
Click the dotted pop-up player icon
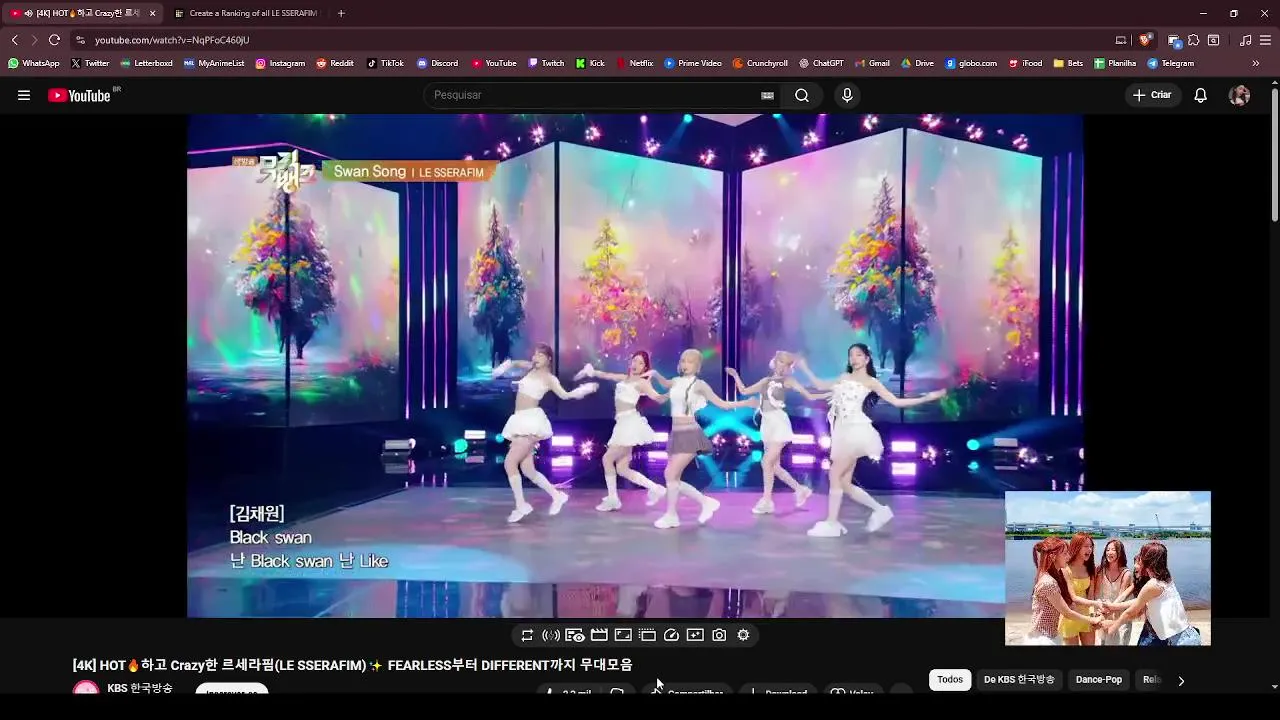(647, 635)
